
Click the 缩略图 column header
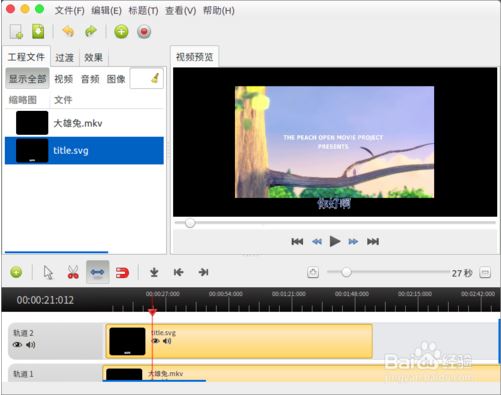[23, 100]
